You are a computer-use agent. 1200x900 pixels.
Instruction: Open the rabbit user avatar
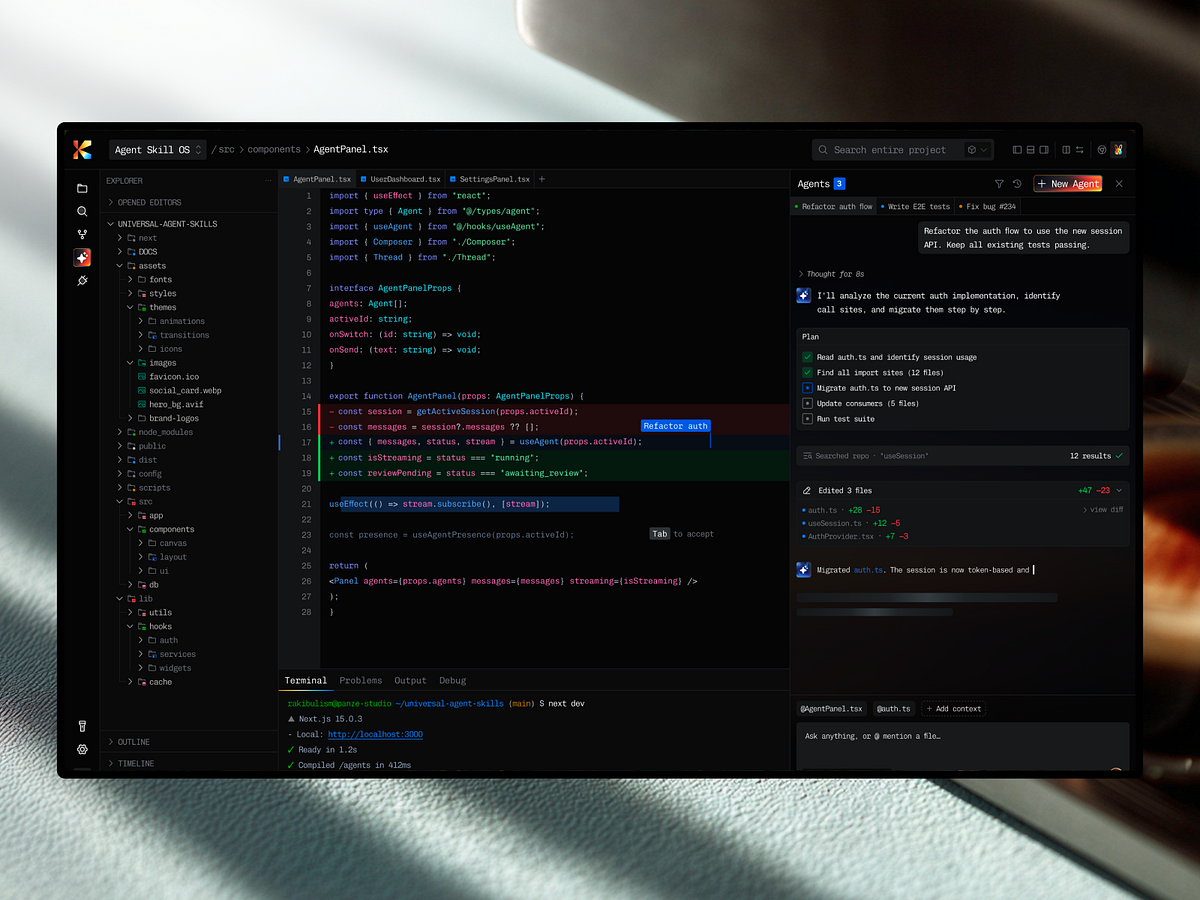point(1118,150)
